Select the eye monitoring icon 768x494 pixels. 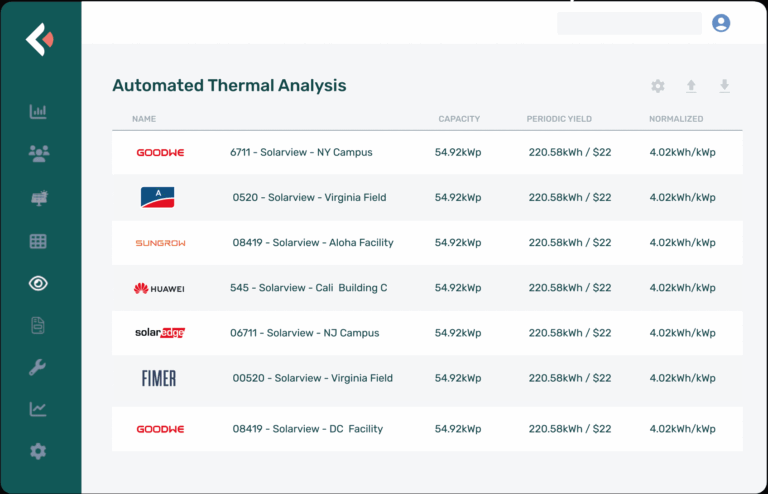[38, 283]
